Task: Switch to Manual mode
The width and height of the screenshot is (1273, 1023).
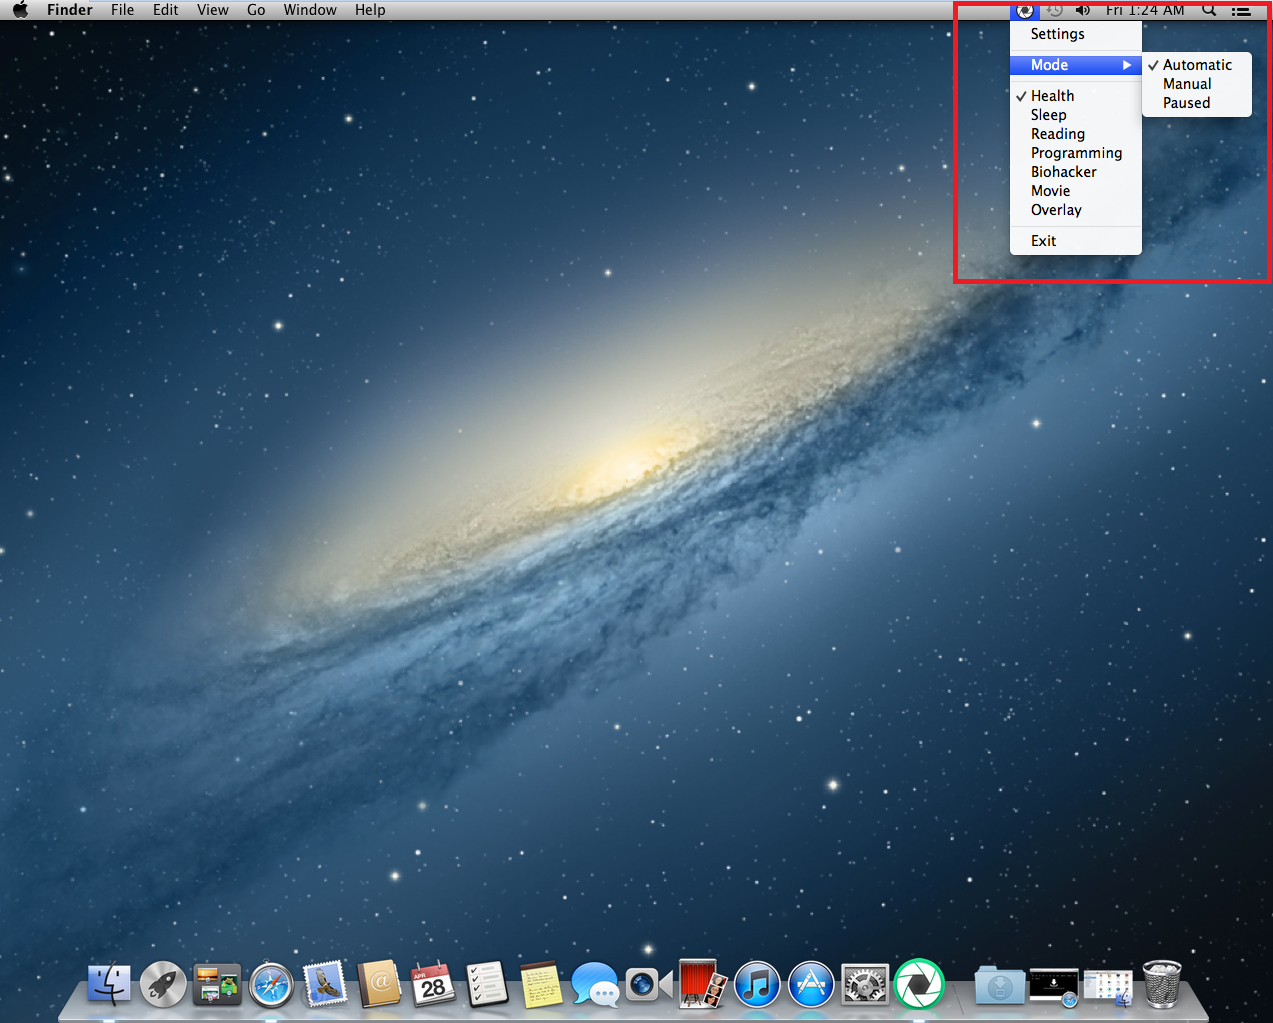Action: [x=1197, y=84]
